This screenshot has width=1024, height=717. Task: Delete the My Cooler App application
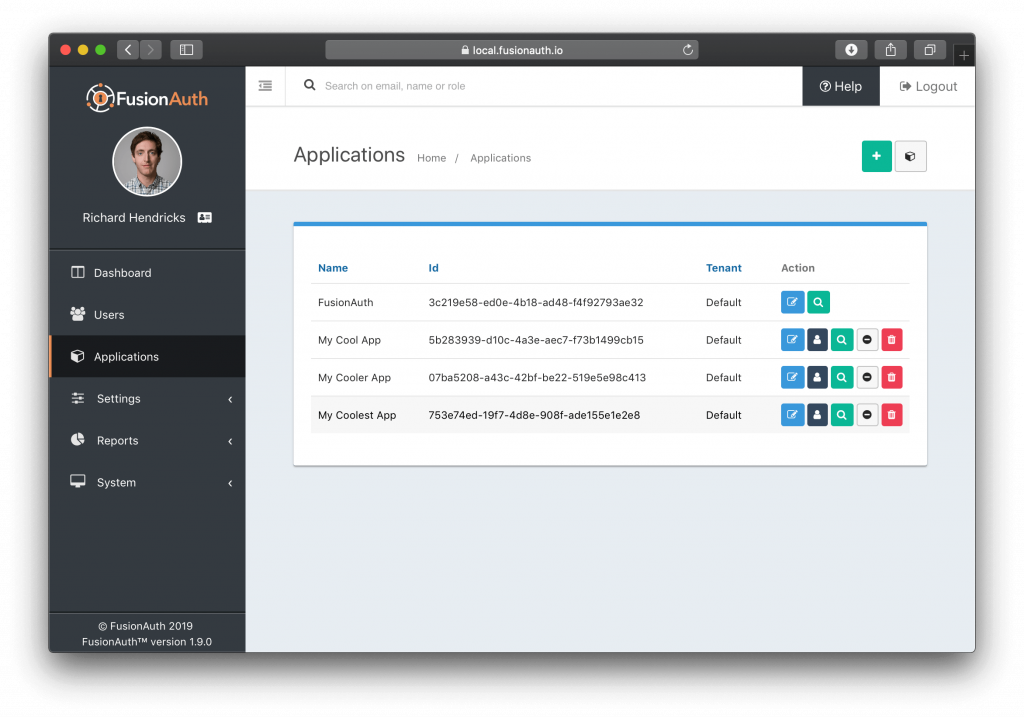891,377
